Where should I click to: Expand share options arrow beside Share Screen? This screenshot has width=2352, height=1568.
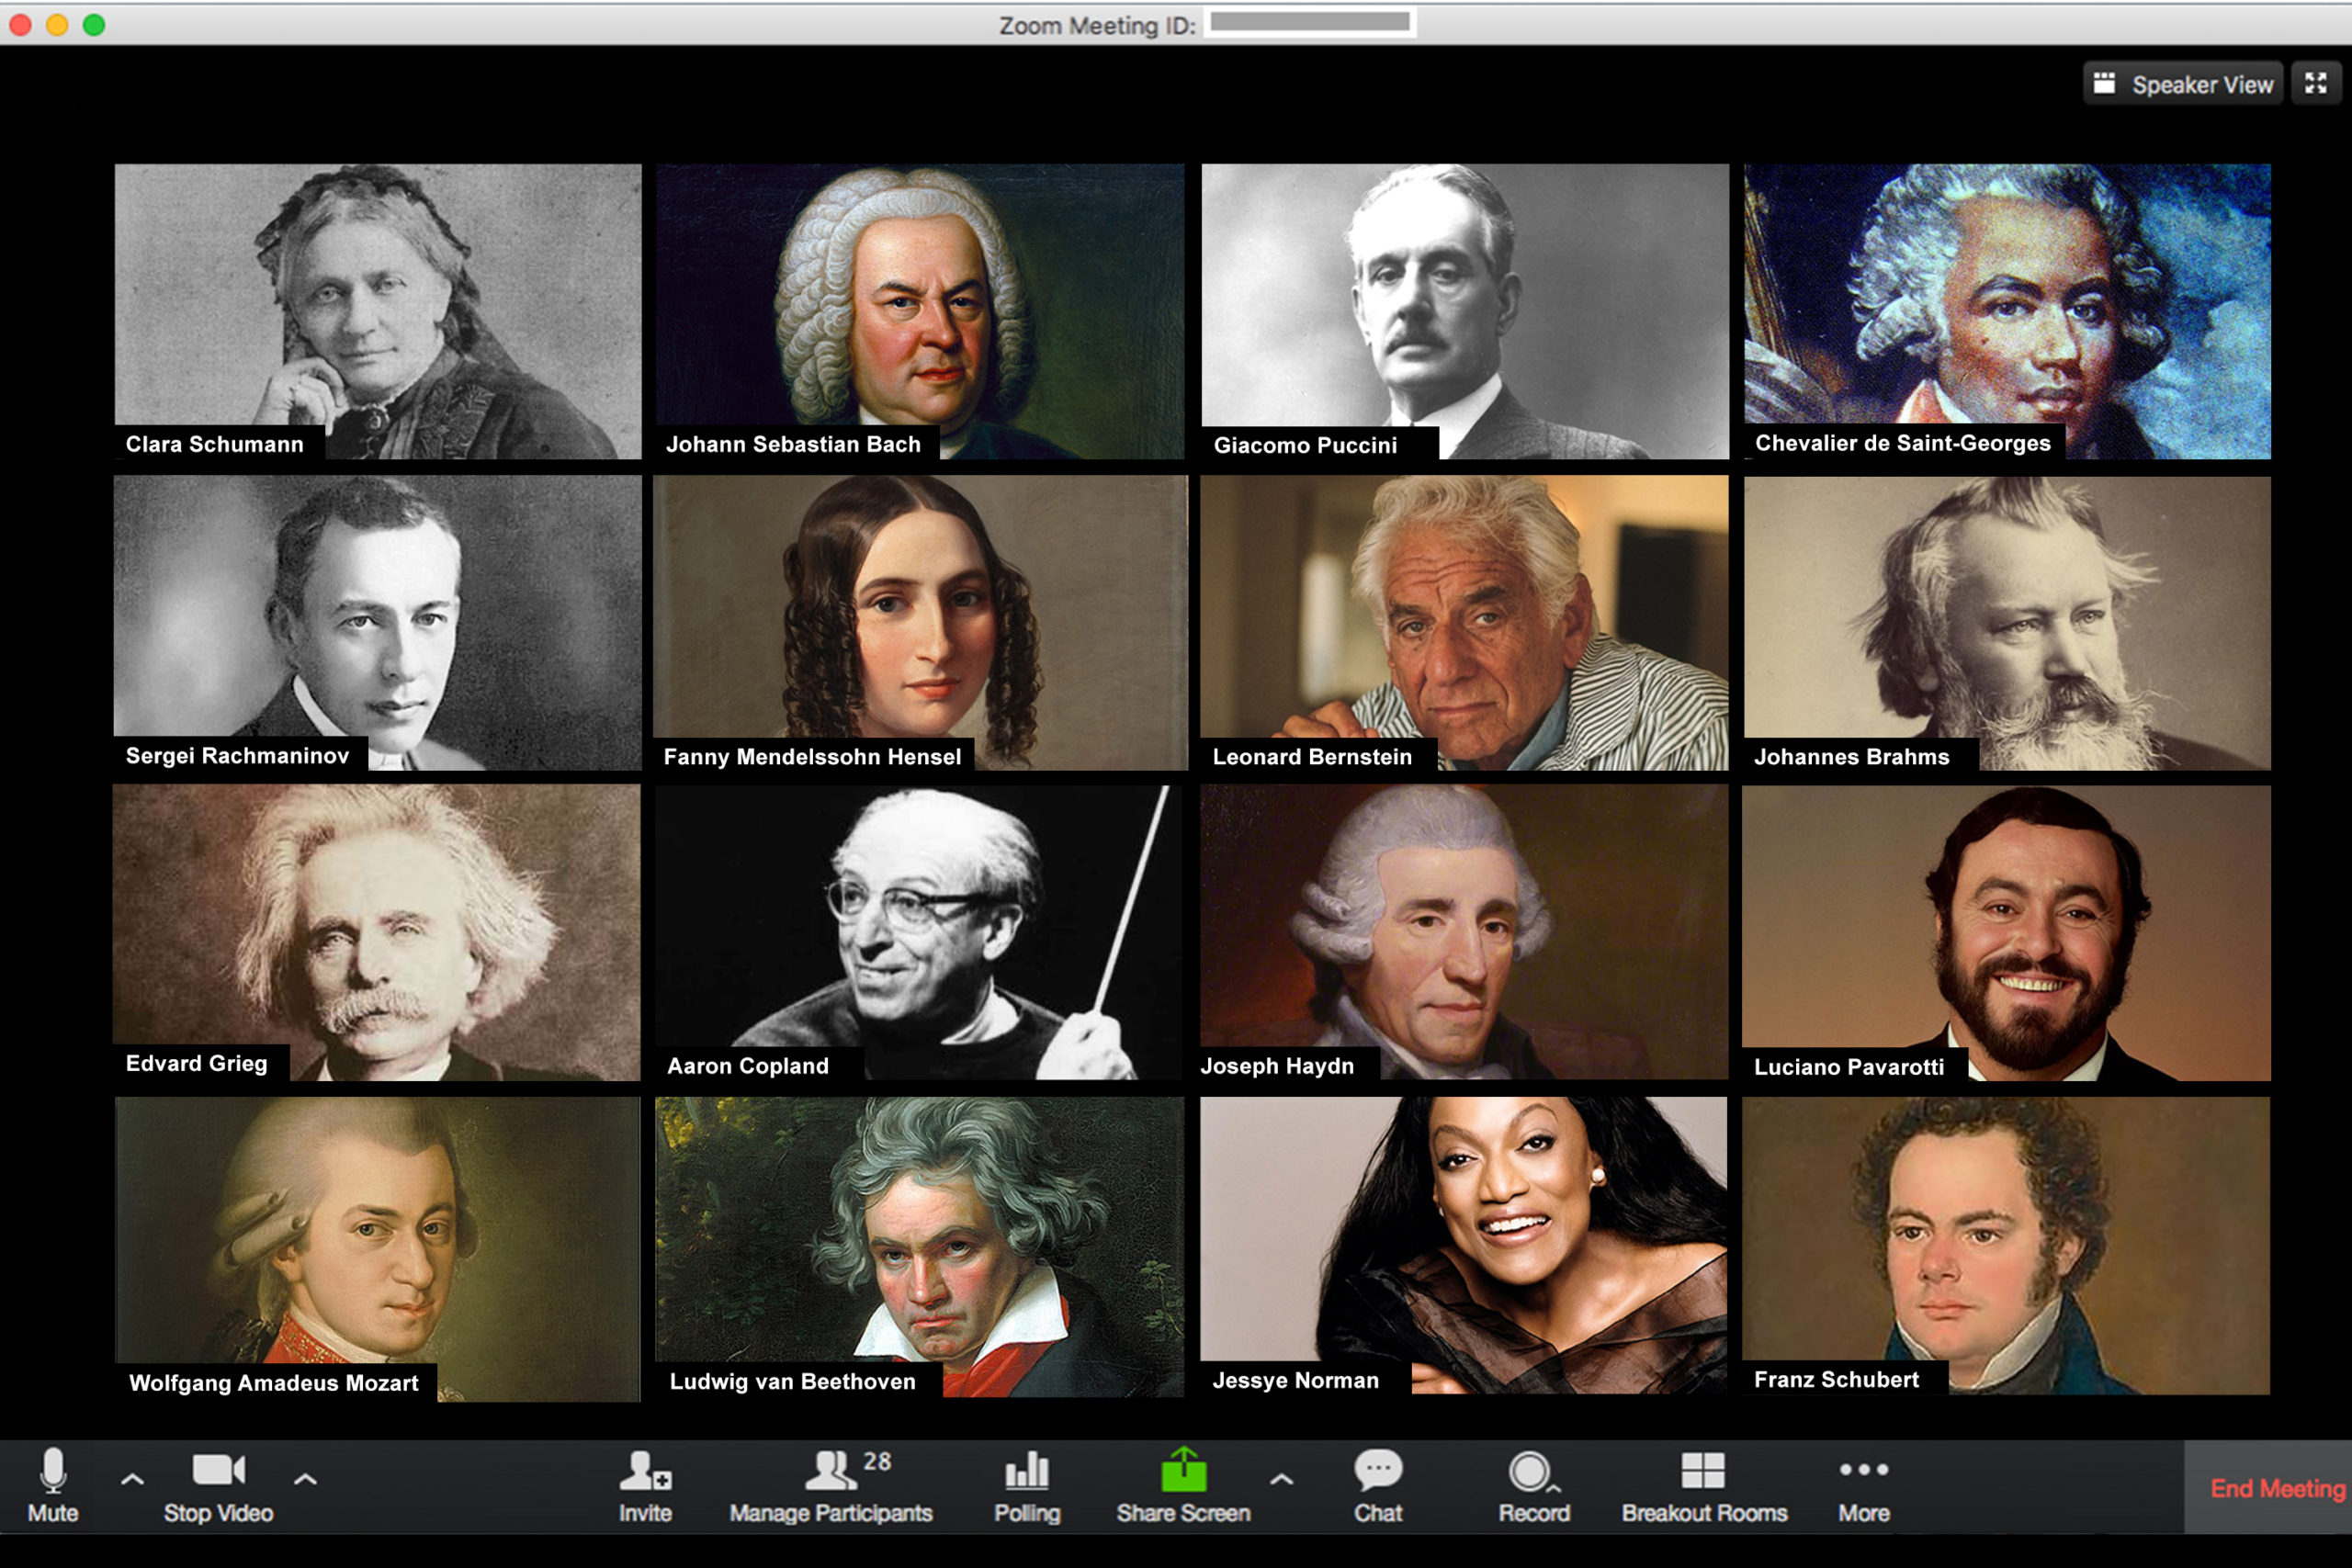pos(1281,1479)
